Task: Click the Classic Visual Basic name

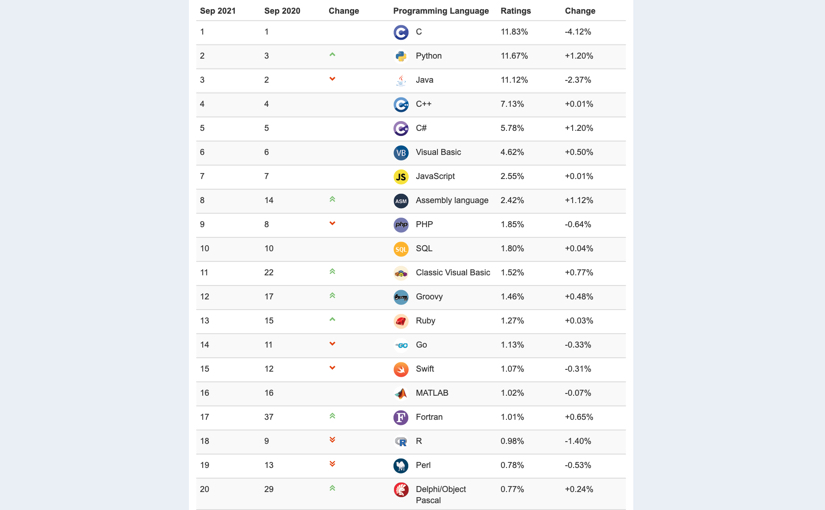Action: click(453, 273)
